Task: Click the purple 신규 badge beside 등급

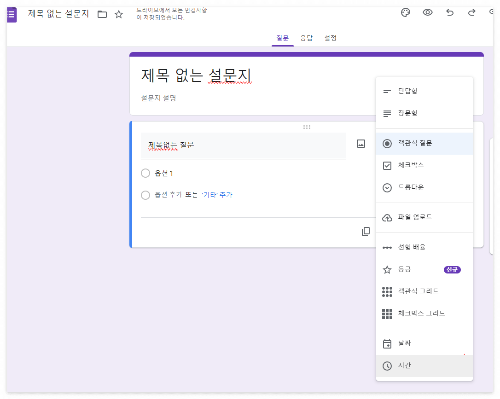Action: pyautogui.click(x=452, y=269)
